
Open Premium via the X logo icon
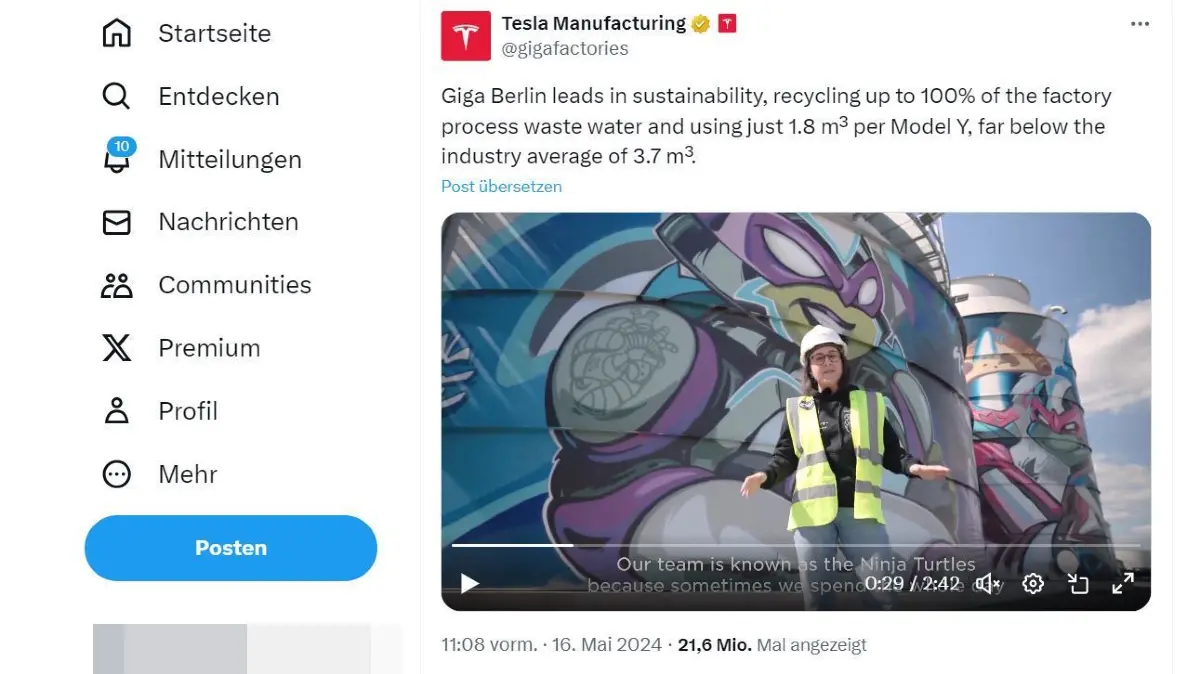116,348
